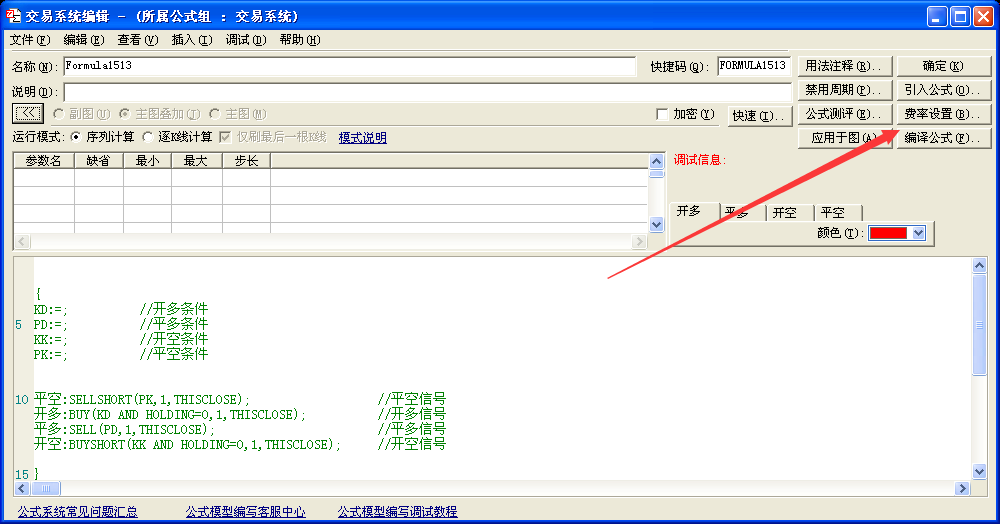The image size is (1000, 524).
Task: Click the 最小 column header
Action: (x=147, y=161)
